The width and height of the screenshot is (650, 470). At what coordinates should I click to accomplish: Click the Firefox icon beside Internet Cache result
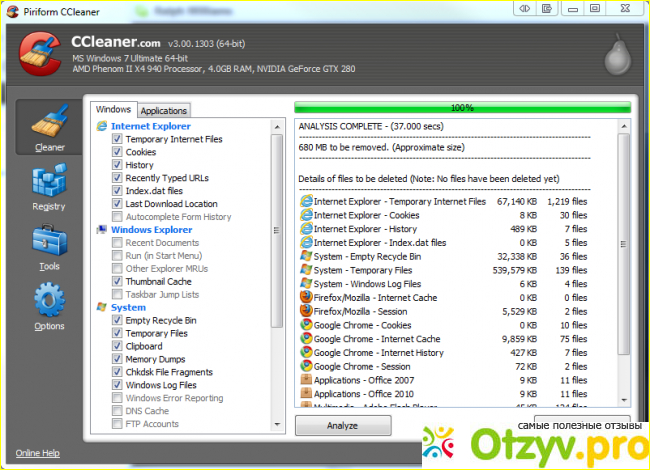coord(306,297)
